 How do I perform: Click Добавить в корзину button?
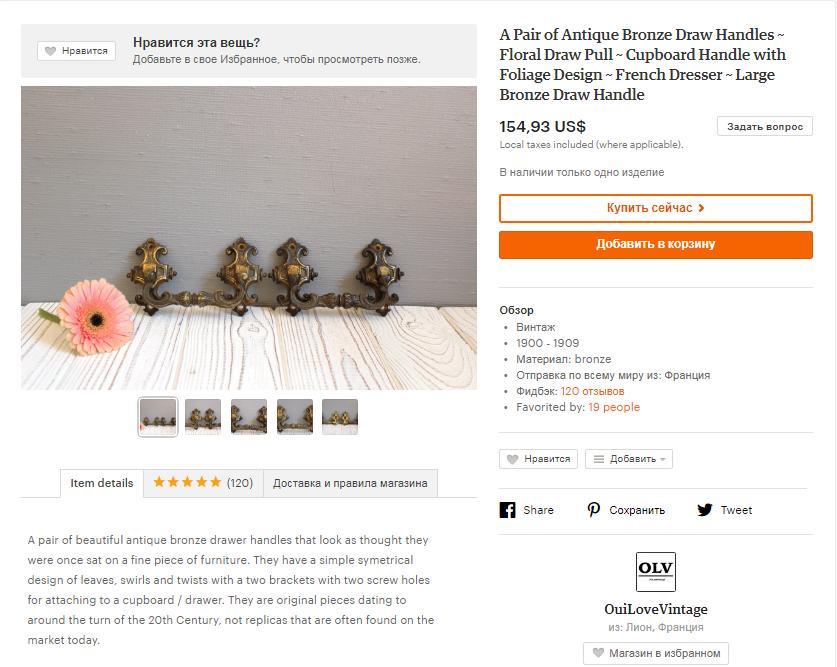[656, 244]
